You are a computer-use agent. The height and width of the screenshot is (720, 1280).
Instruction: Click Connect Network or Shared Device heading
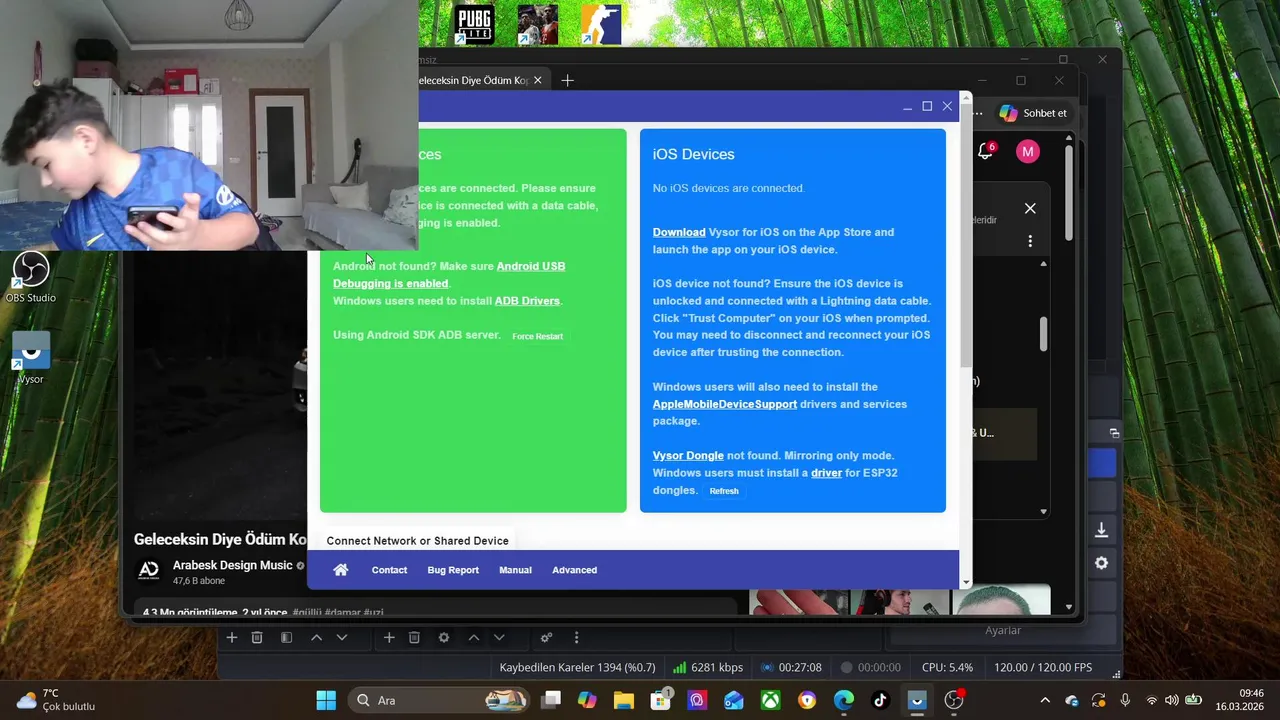[417, 541]
